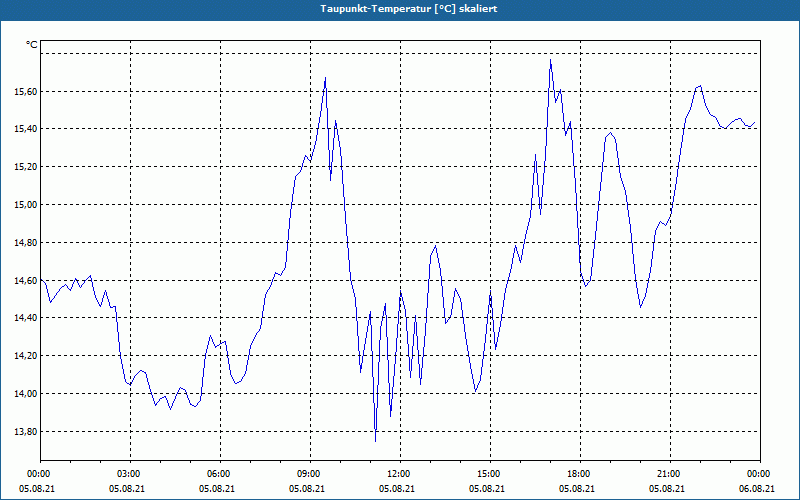This screenshot has height=500, width=800.
Task: Click the 14,20 y-axis label
Action: click(x=26, y=356)
